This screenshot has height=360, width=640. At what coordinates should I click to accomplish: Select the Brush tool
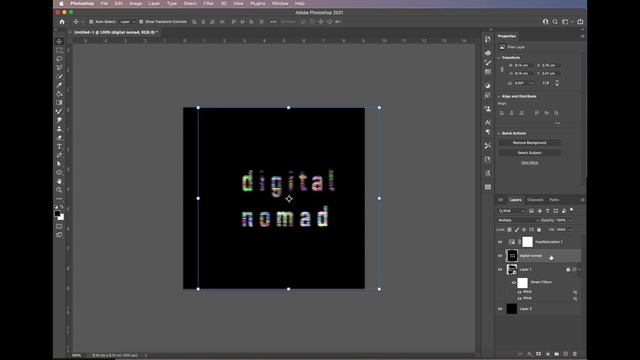[x=59, y=111]
